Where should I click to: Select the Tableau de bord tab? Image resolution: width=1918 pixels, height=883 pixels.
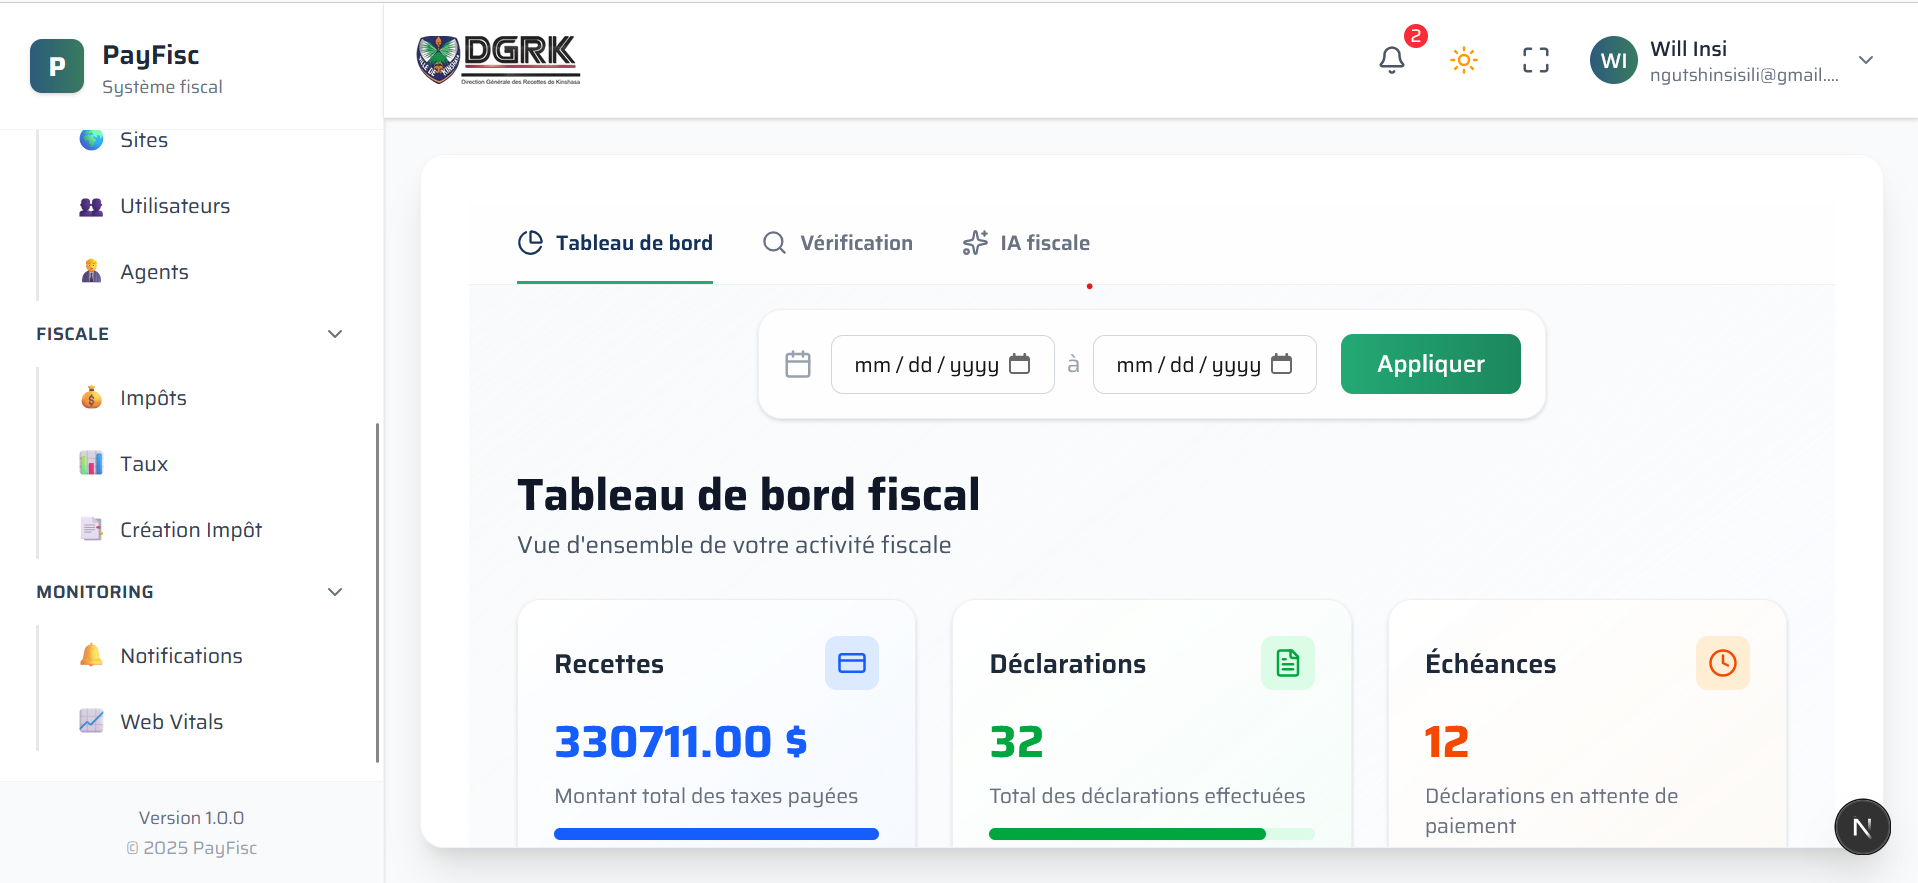[x=615, y=243]
